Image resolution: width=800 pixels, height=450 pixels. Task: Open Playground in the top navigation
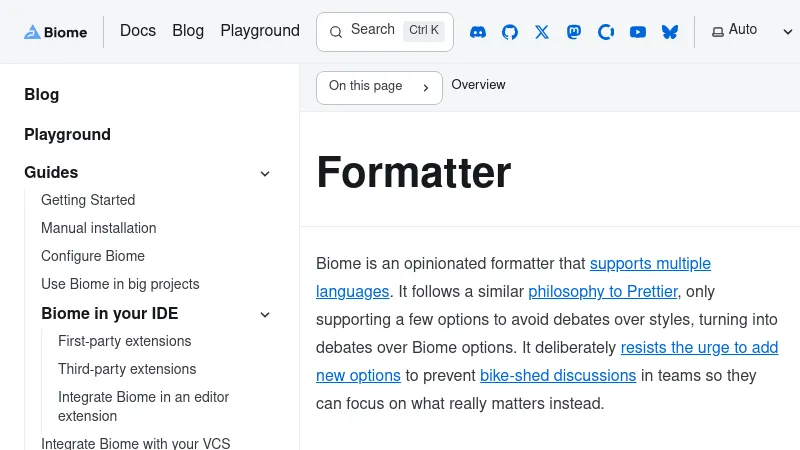[x=260, y=31]
